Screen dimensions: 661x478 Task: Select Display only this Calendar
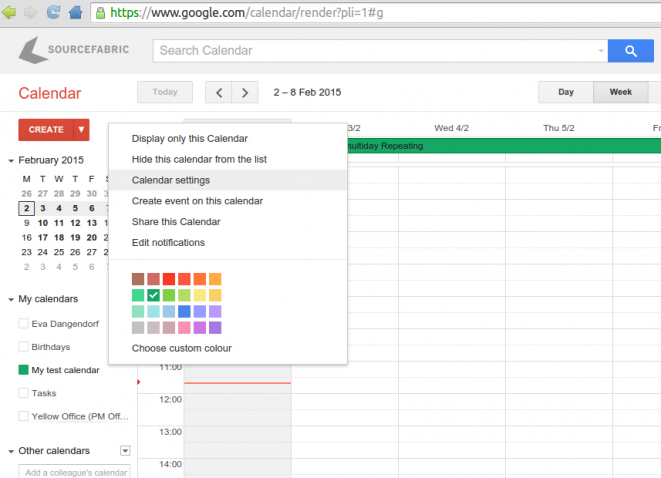coord(228,139)
